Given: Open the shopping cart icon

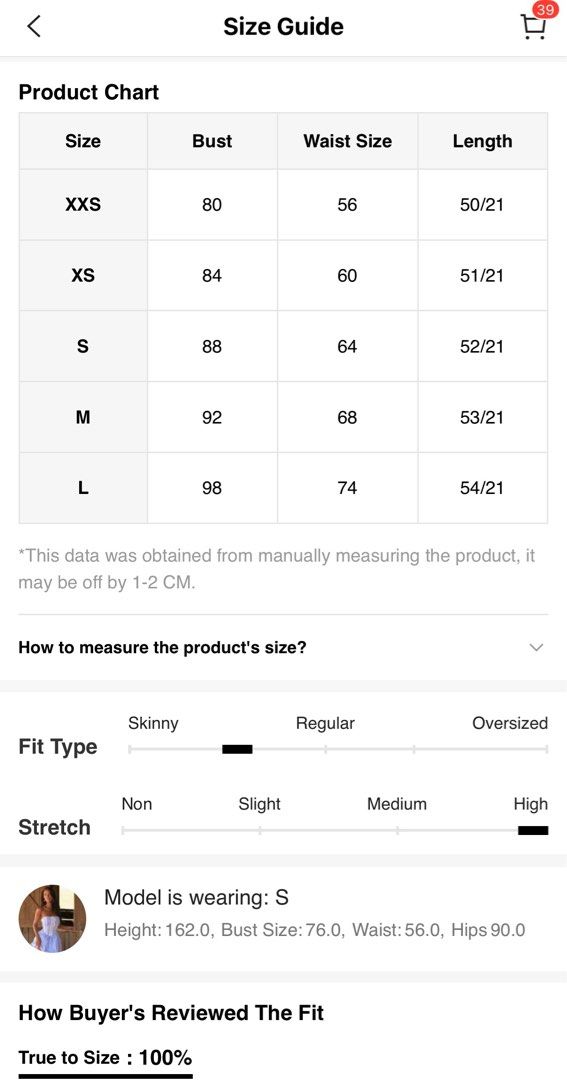Looking at the screenshot, I should (532, 28).
